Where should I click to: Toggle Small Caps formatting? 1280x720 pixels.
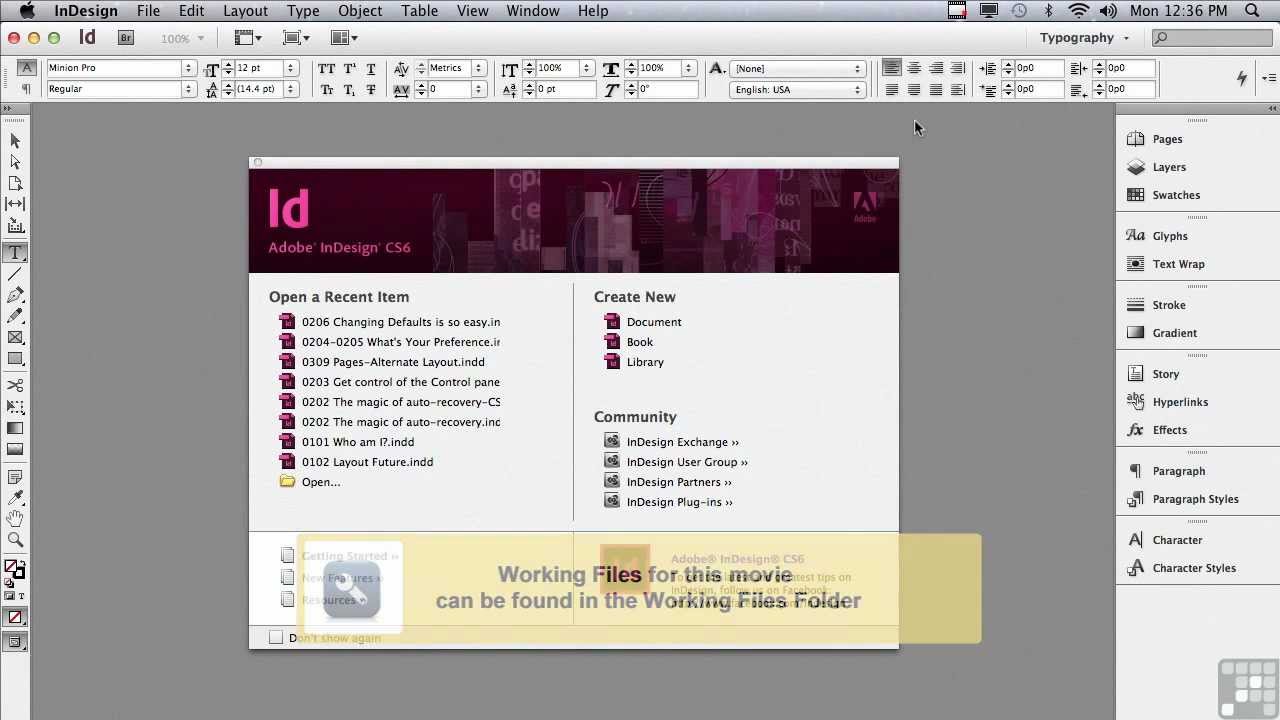(x=327, y=89)
